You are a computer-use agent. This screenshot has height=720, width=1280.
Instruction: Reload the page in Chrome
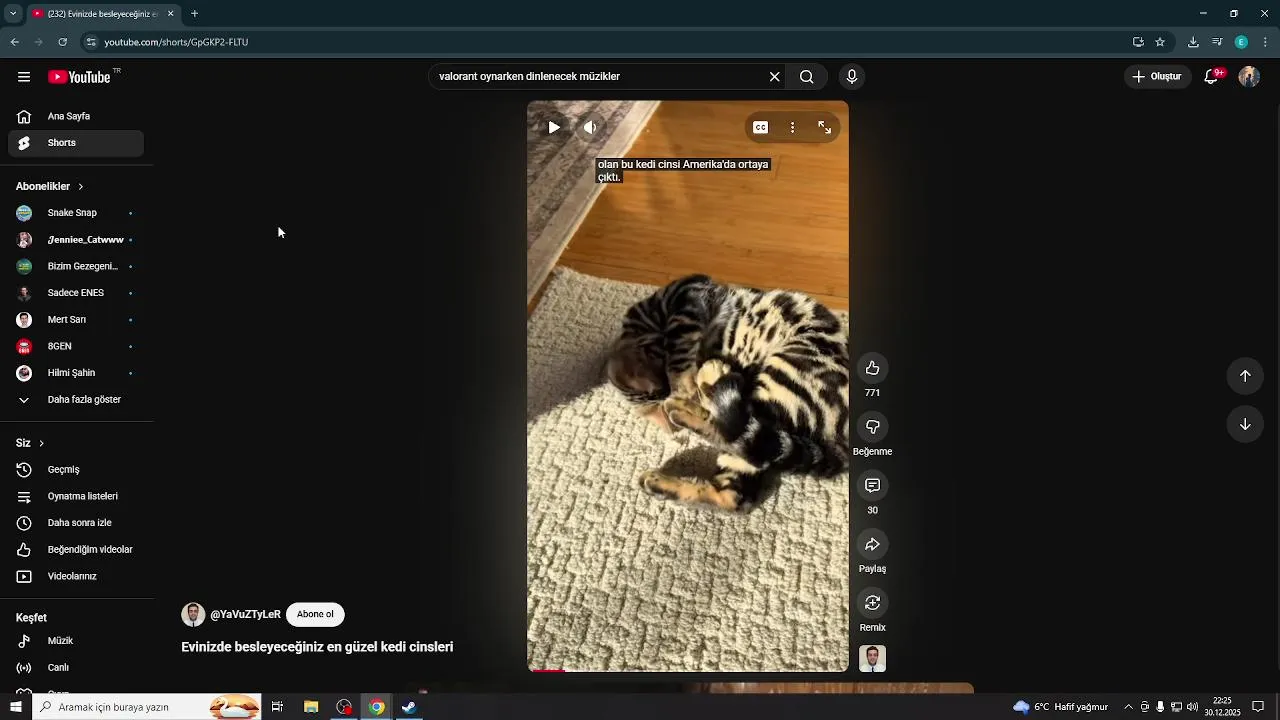[x=62, y=42]
